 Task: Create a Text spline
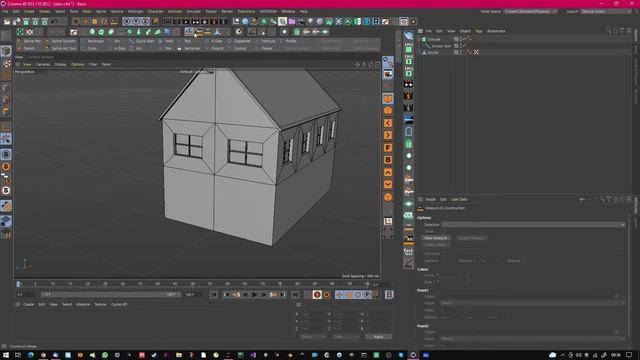[184, 41]
